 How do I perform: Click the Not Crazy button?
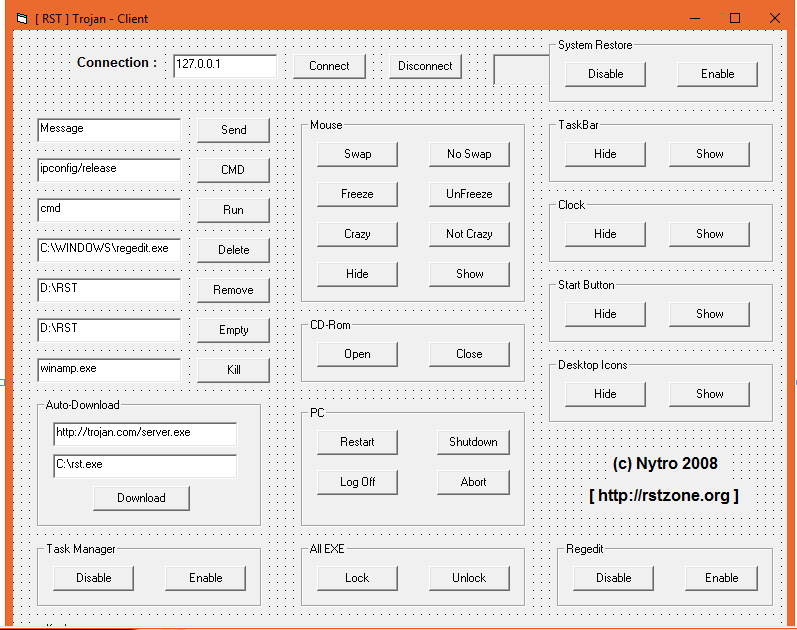click(469, 234)
